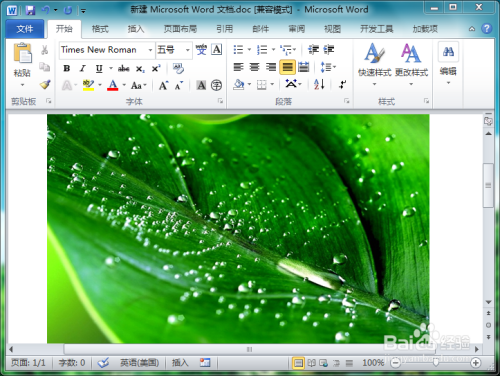Click the Clear Formatting icon
Viewport: 500px width, 376px height.
178,68
